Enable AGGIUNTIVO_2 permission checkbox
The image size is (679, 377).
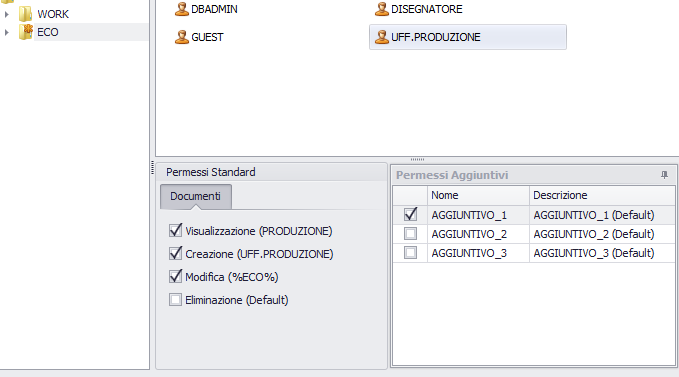tap(410, 234)
